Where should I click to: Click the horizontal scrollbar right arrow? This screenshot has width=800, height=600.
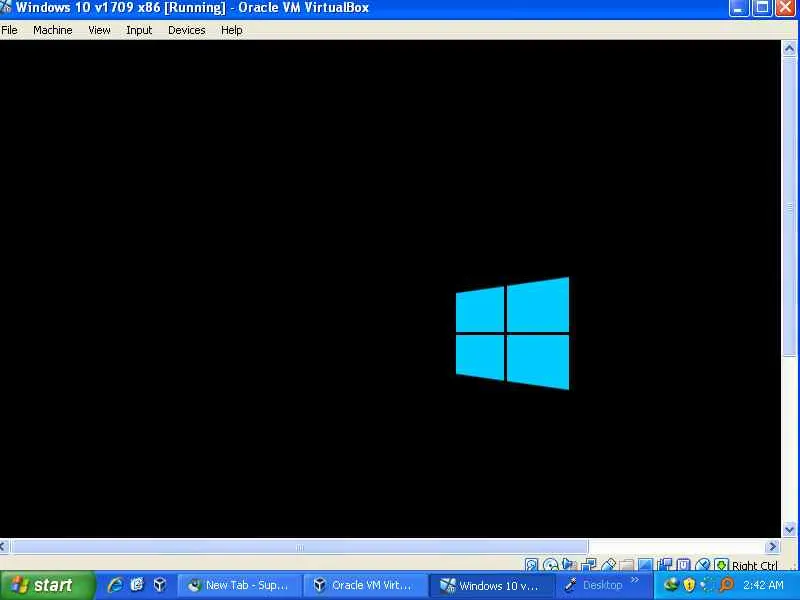pos(772,546)
